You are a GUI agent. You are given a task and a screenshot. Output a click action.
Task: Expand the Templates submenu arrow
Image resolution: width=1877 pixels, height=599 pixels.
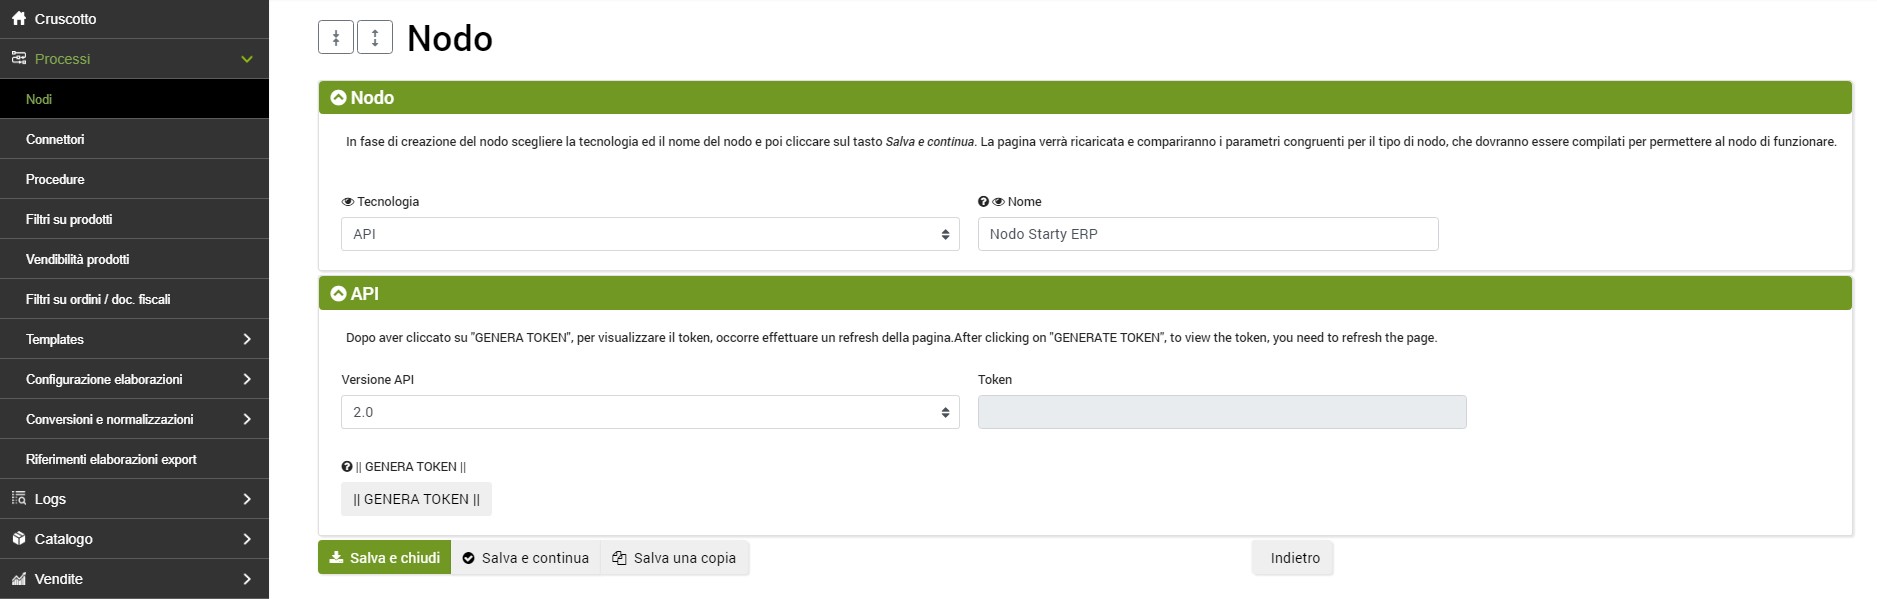(x=247, y=339)
